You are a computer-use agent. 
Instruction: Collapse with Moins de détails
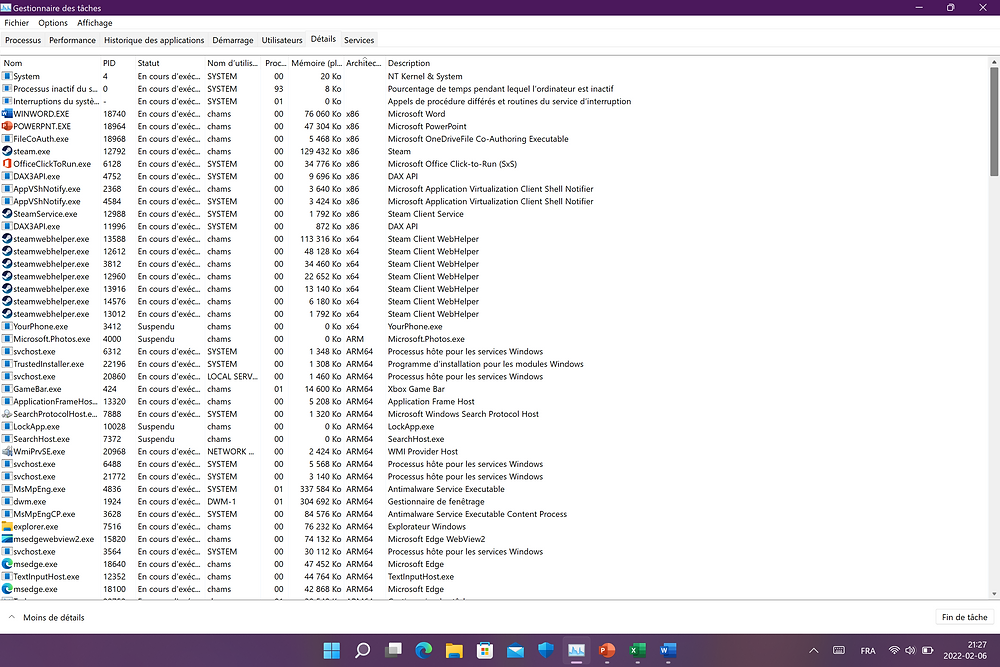pos(47,617)
